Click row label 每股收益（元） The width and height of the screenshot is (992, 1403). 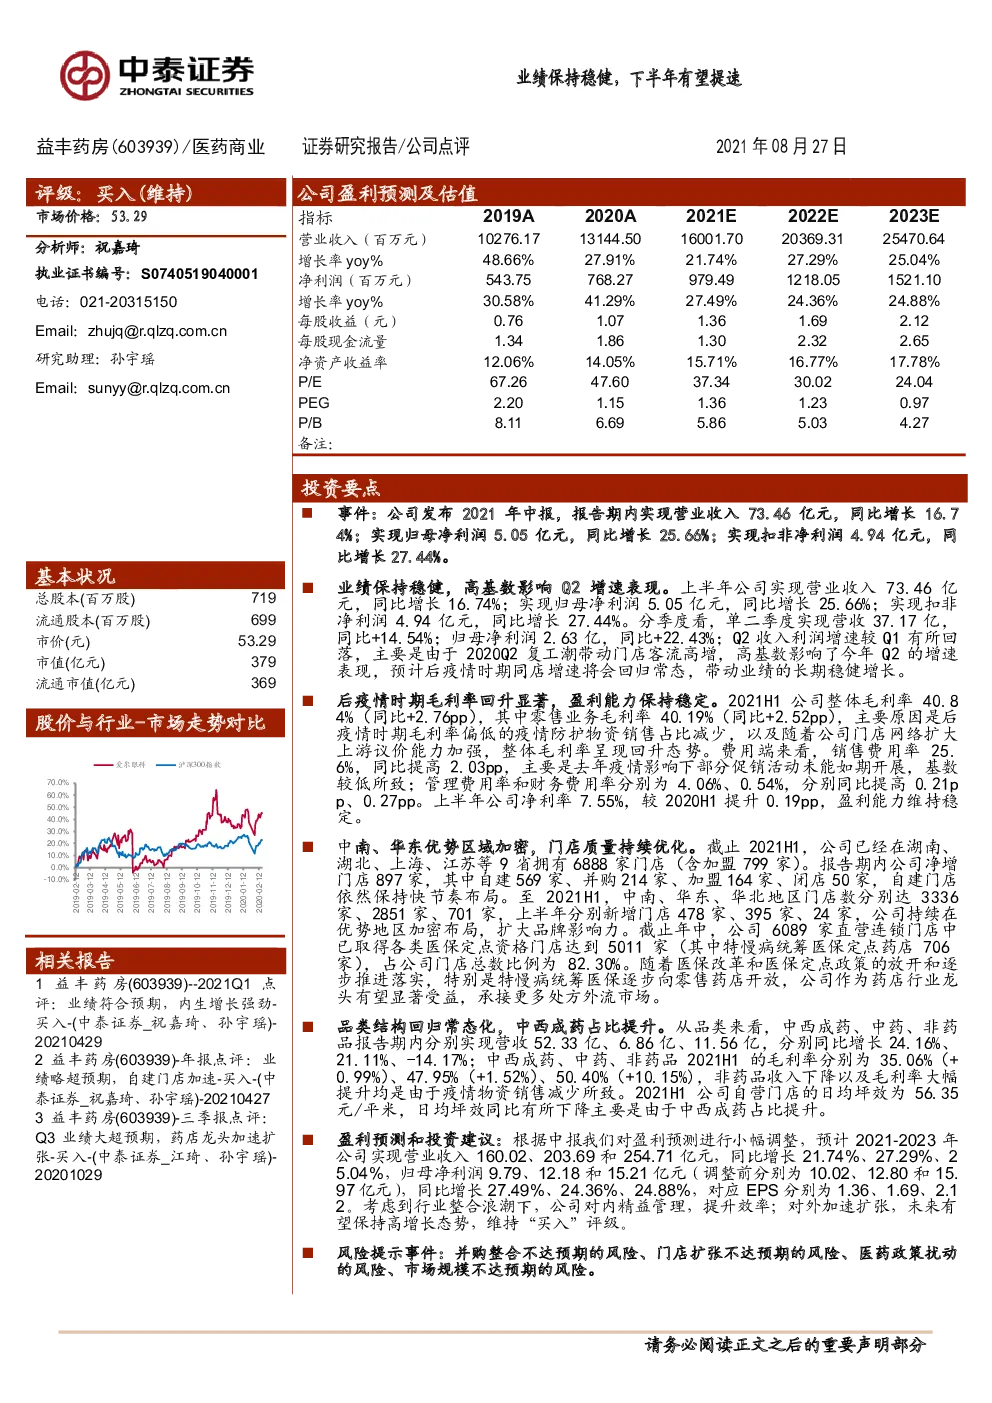tap(348, 322)
